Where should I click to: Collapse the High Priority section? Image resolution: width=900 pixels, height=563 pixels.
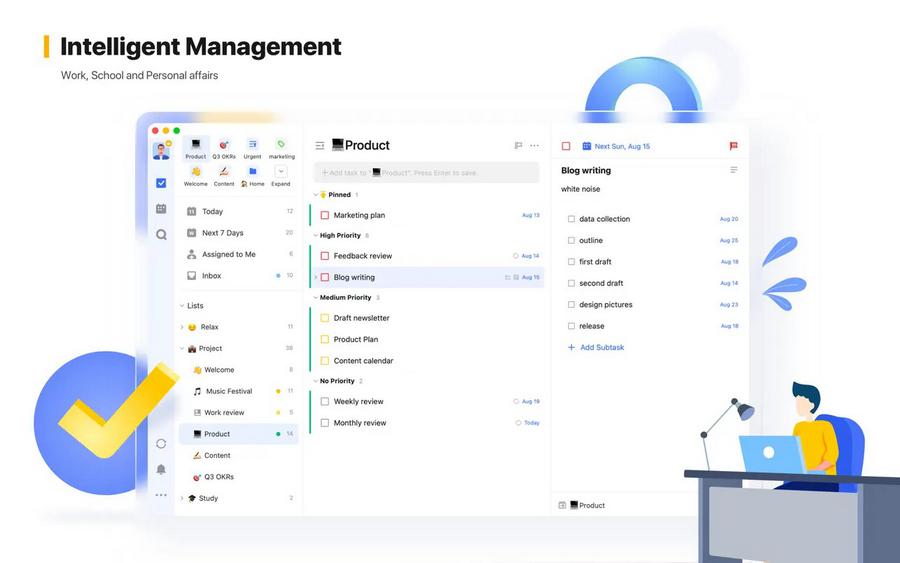click(x=316, y=235)
